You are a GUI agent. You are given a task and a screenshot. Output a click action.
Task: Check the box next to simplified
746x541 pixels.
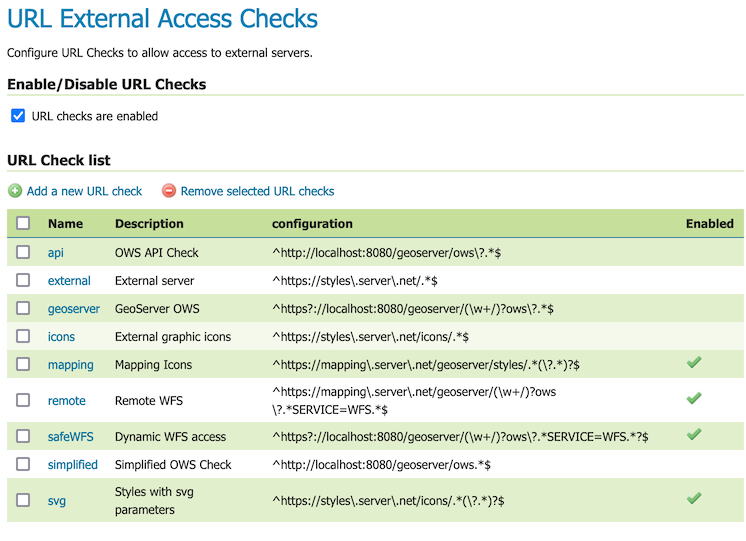(x=23, y=465)
